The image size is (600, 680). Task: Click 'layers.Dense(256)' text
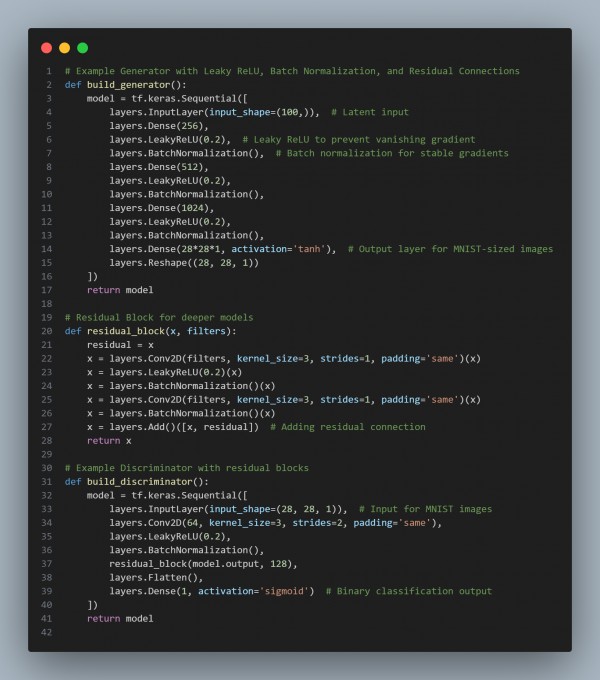[x=156, y=126]
